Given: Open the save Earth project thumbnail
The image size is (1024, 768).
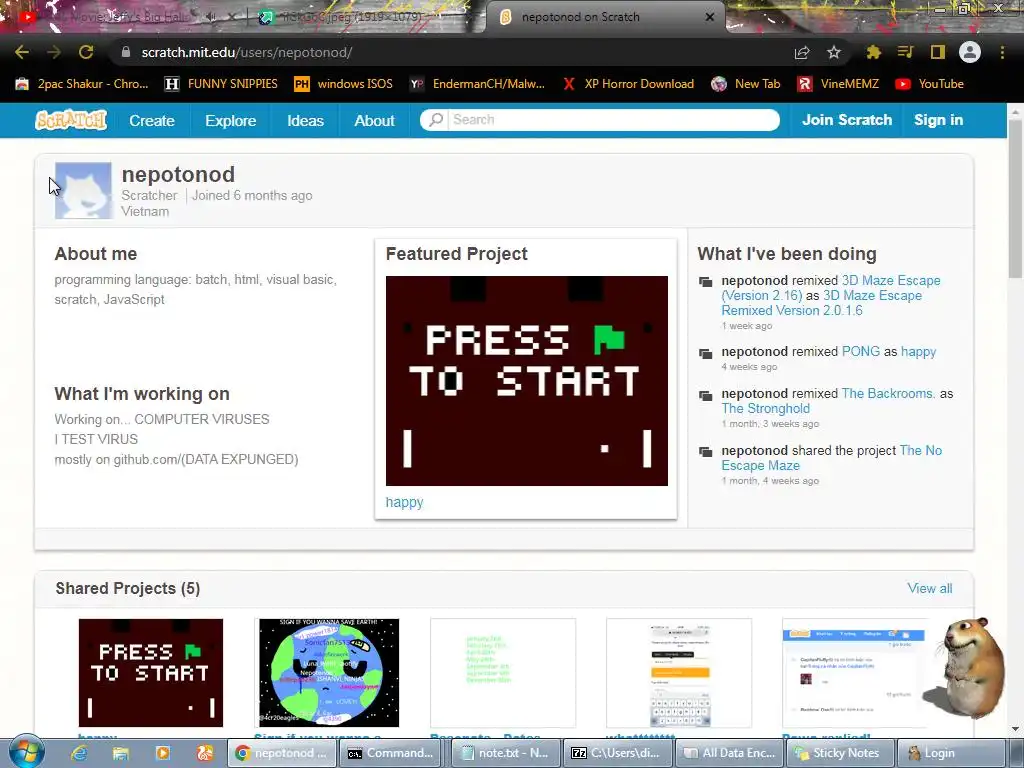Looking at the screenshot, I should coord(328,673).
